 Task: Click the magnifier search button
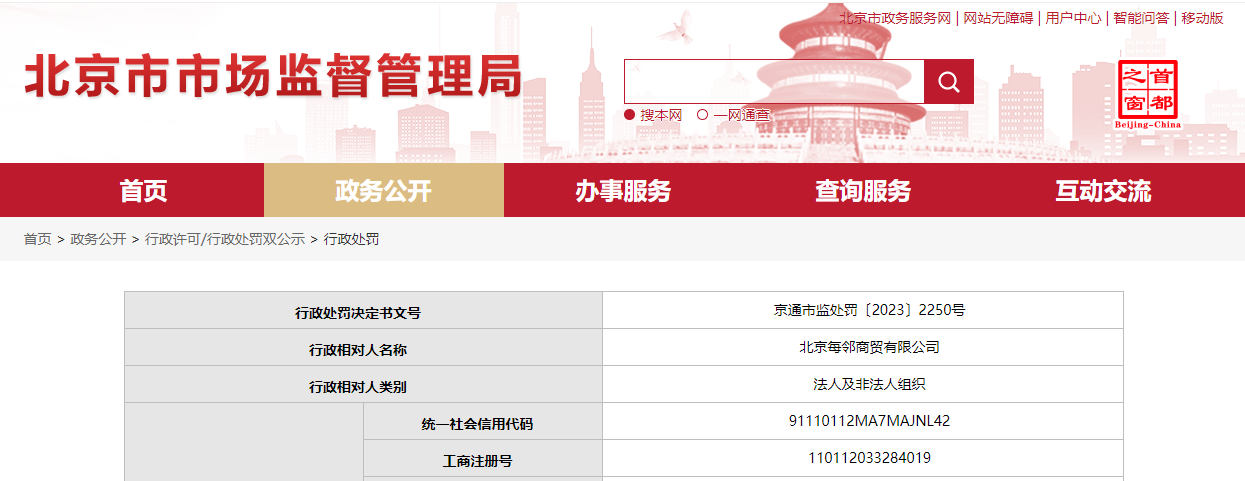[x=948, y=81]
